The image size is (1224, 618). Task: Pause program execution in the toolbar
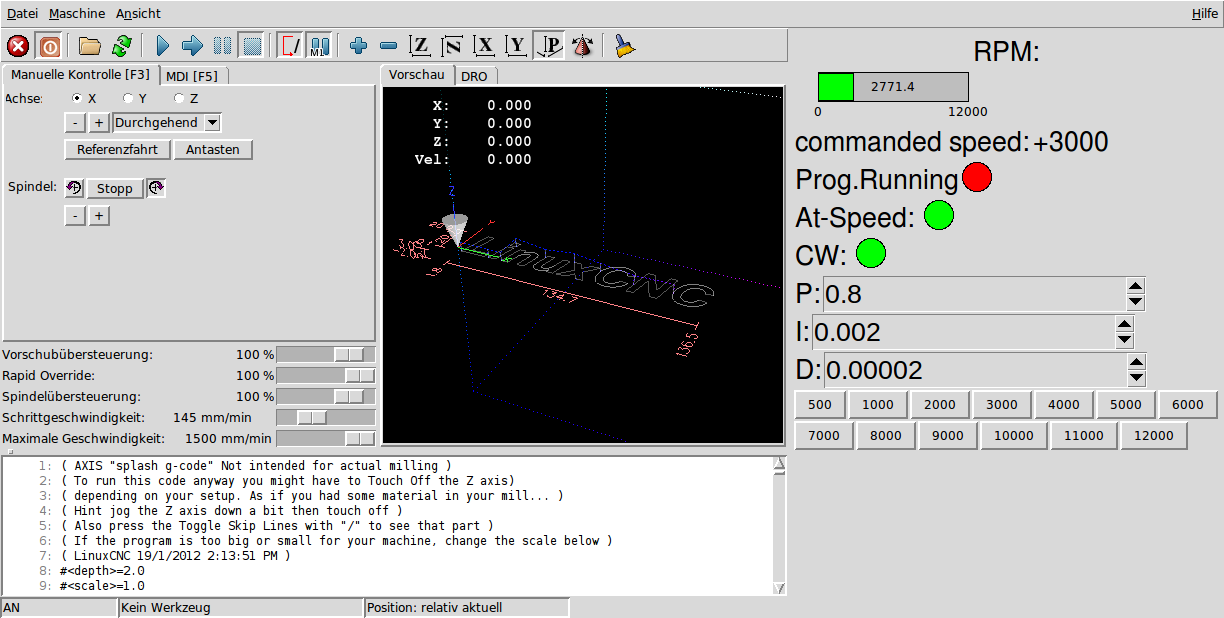pos(223,46)
